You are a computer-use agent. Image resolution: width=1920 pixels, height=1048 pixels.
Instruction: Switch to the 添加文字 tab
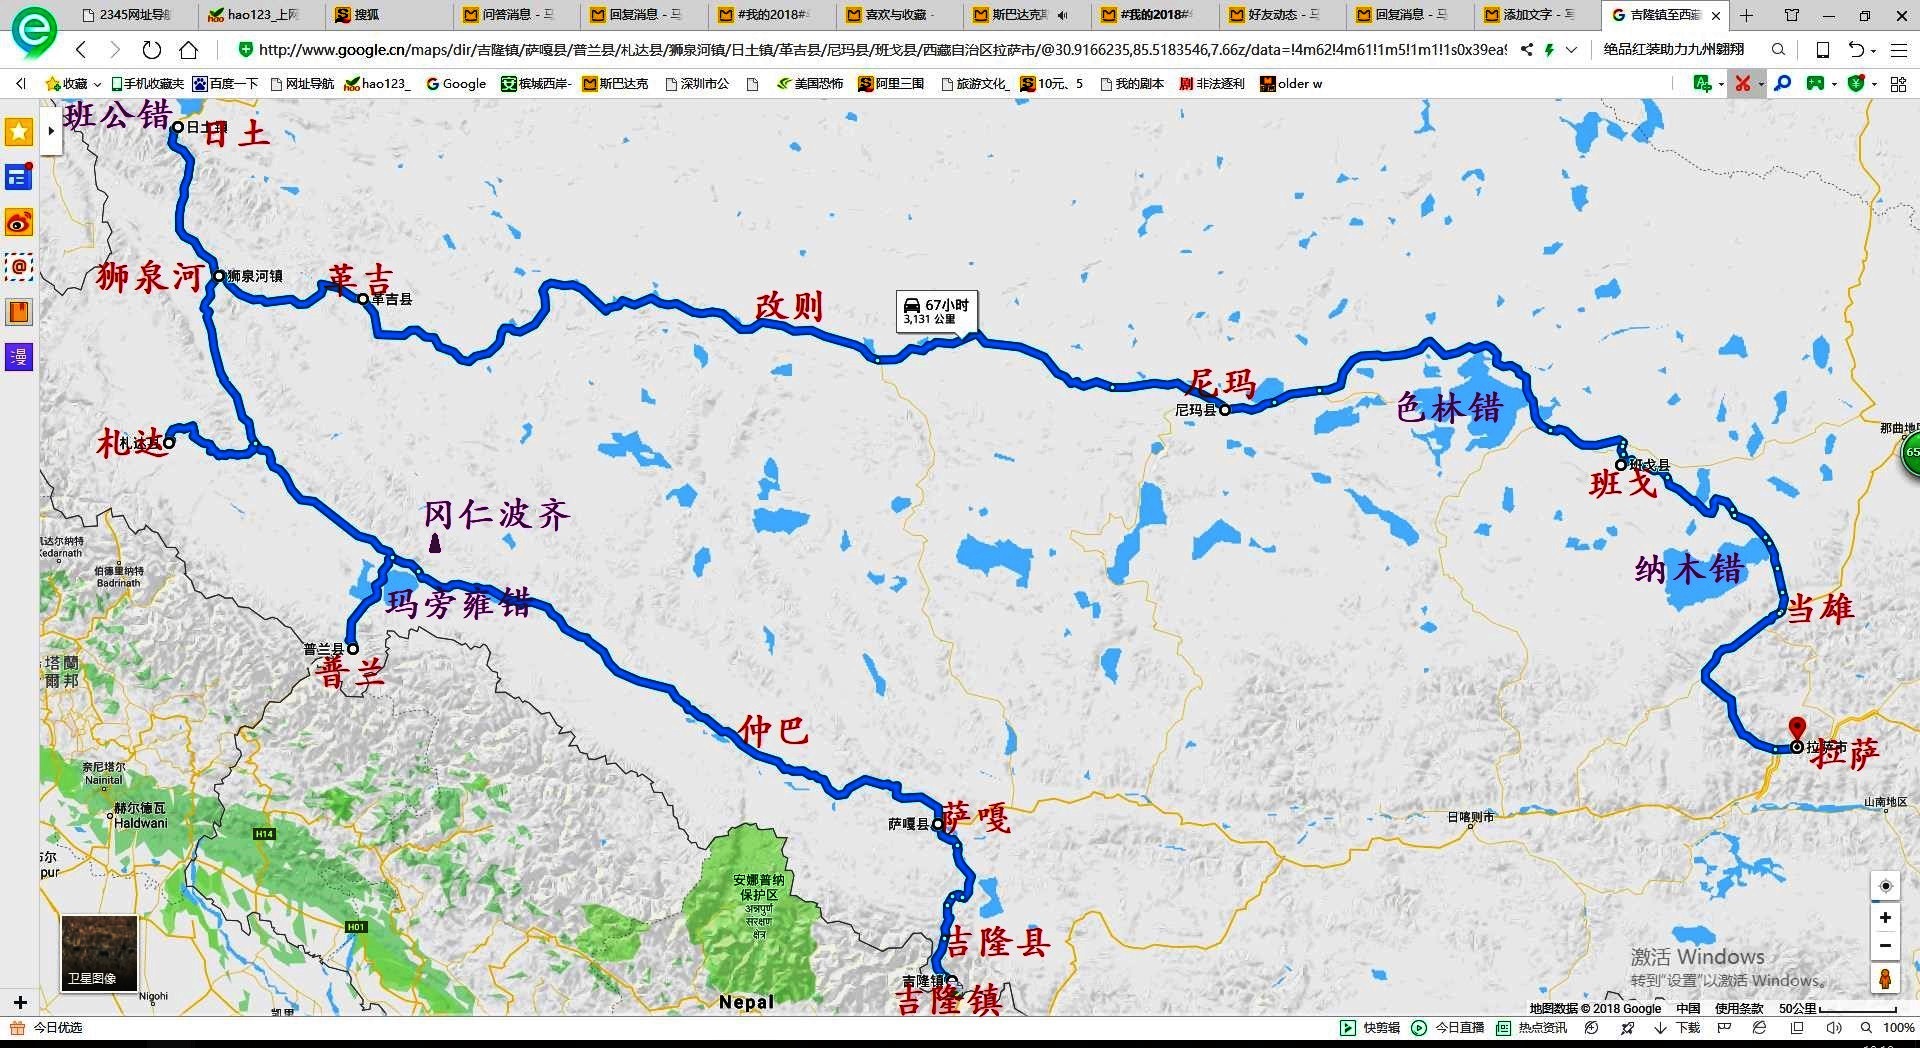(1528, 15)
